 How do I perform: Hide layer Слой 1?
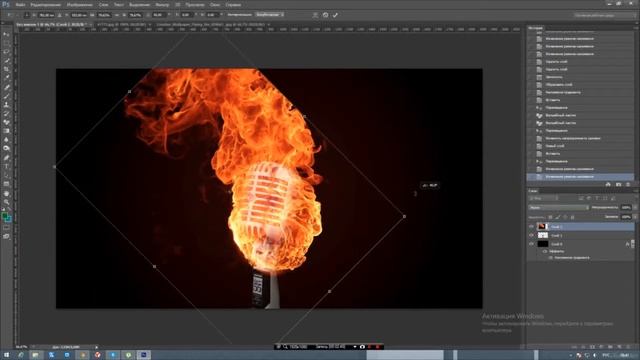(531, 236)
